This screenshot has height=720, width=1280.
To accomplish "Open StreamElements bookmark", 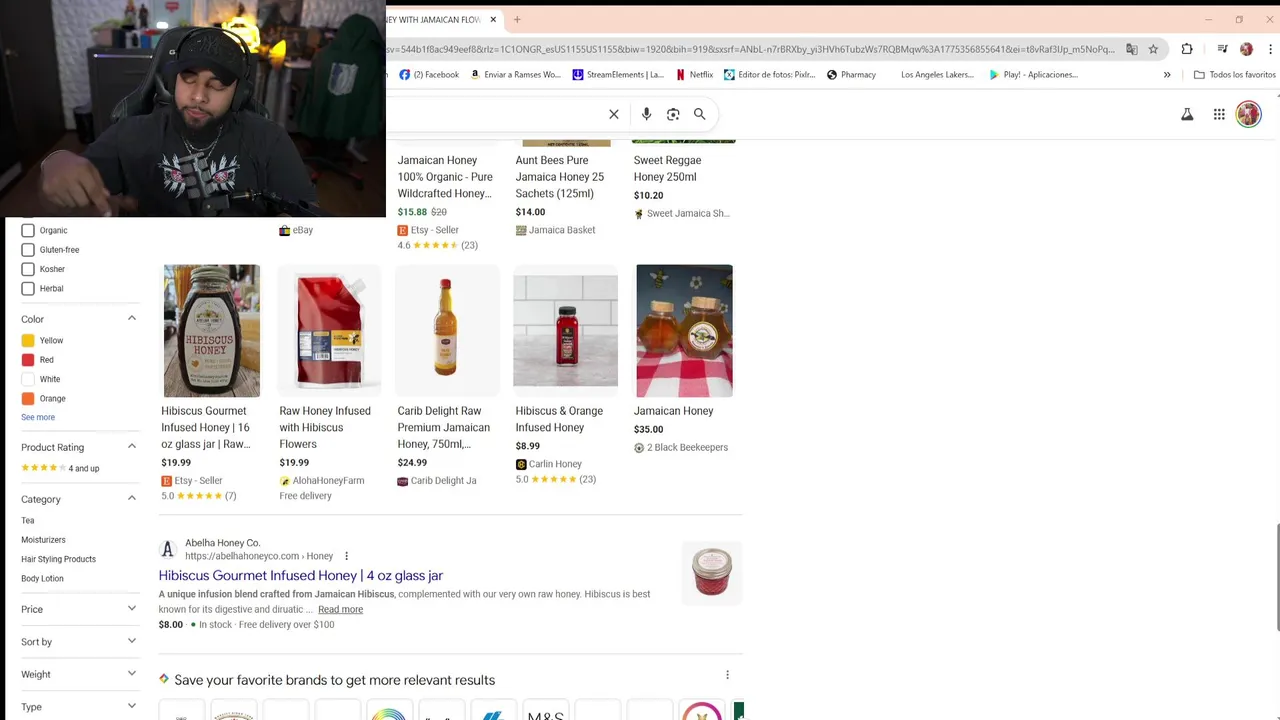I will click(618, 74).
